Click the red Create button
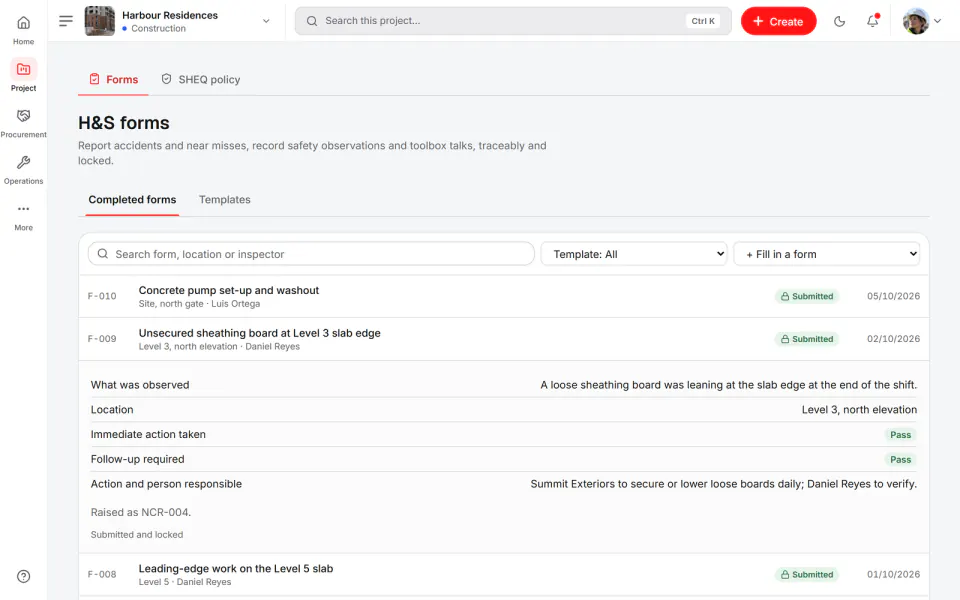Viewport: 960px width, 600px height. tap(778, 21)
